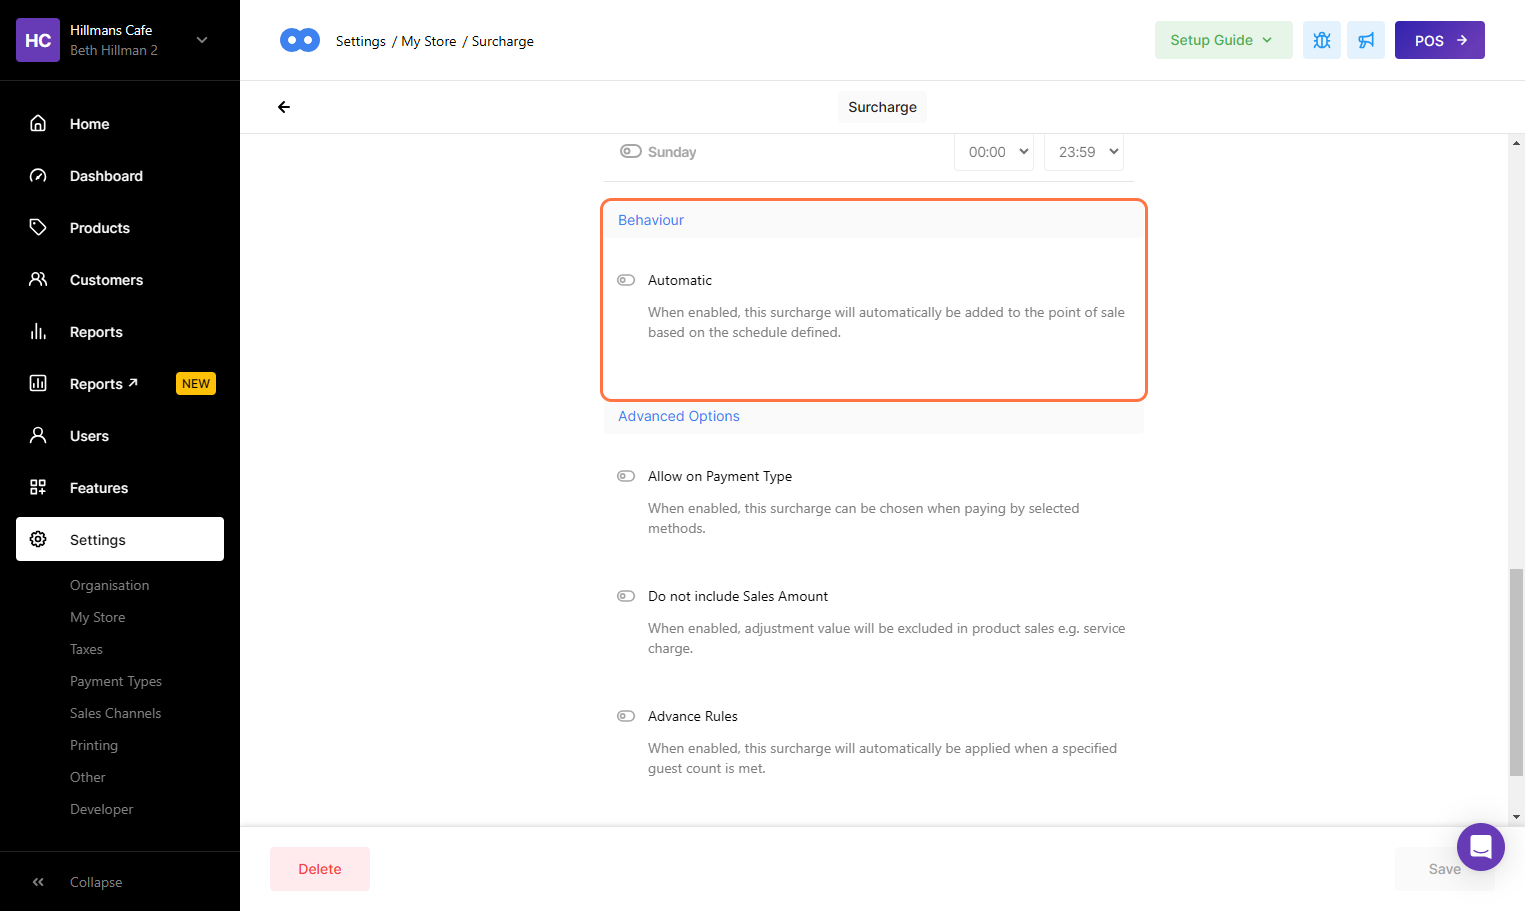This screenshot has width=1525, height=911.
Task: Open Features in sidebar
Action: click(x=98, y=488)
